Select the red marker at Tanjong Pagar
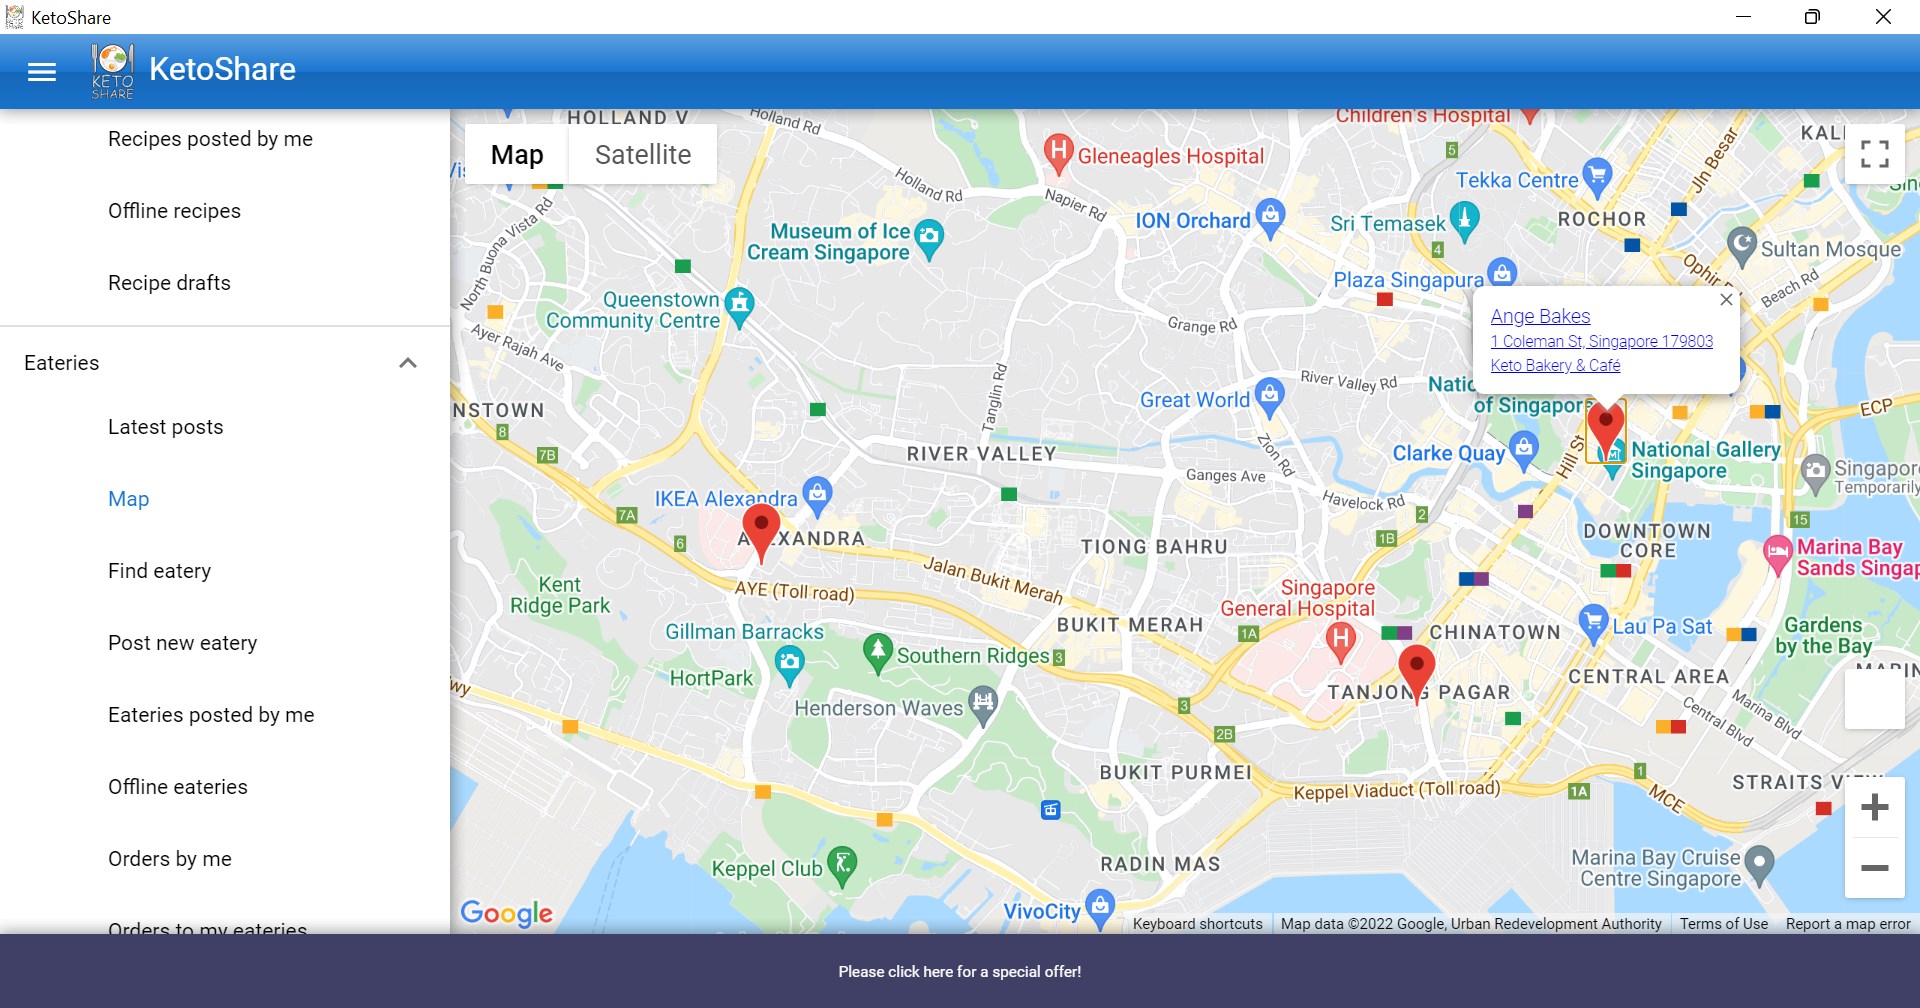This screenshot has width=1920, height=1008. [x=1416, y=674]
